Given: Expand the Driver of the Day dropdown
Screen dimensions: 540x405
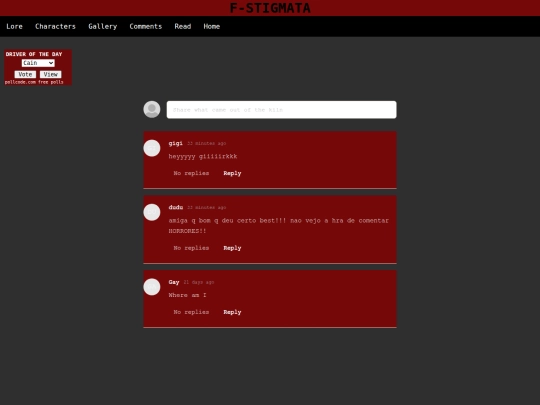Looking at the screenshot, I should (38, 63).
